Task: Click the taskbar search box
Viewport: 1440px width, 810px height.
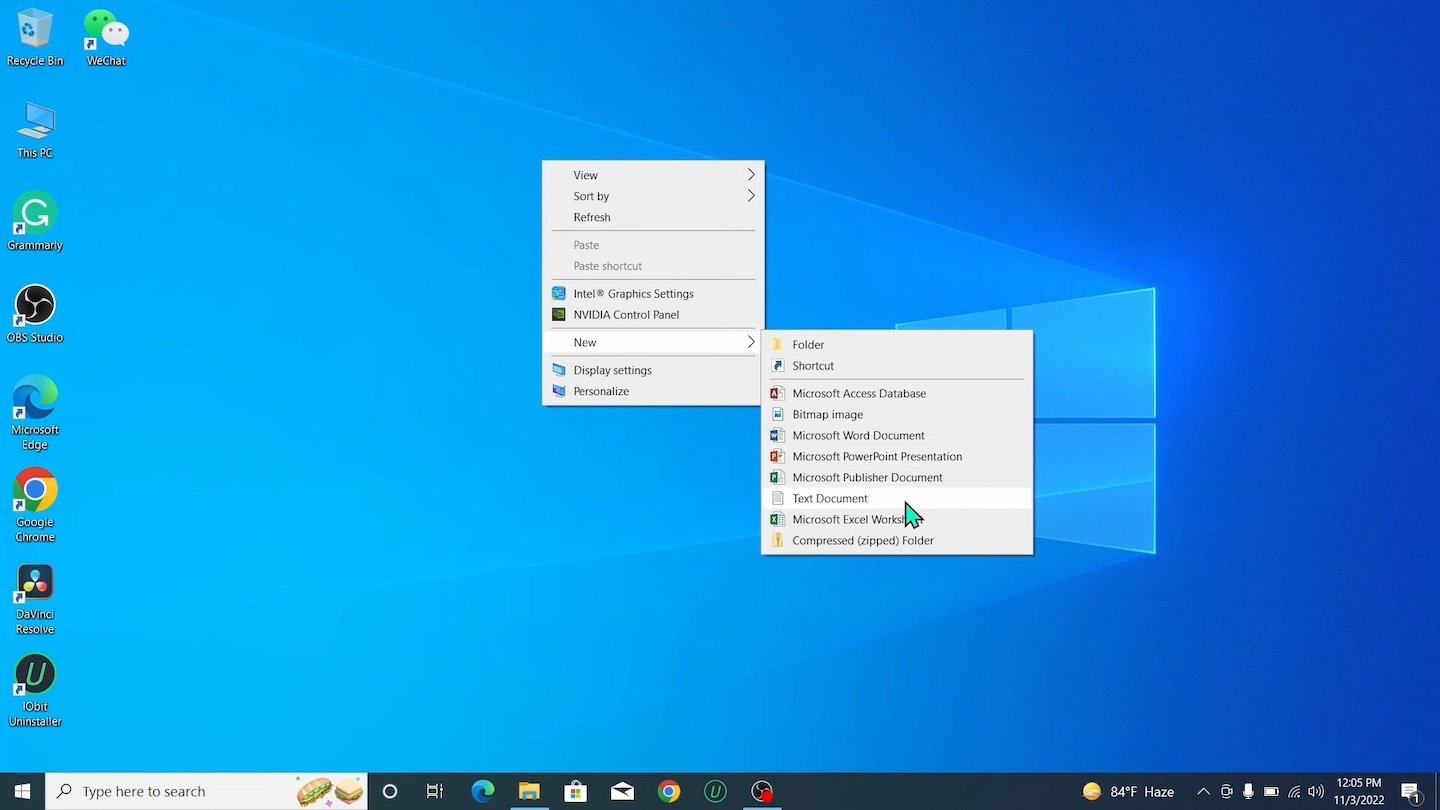Action: click(x=206, y=791)
